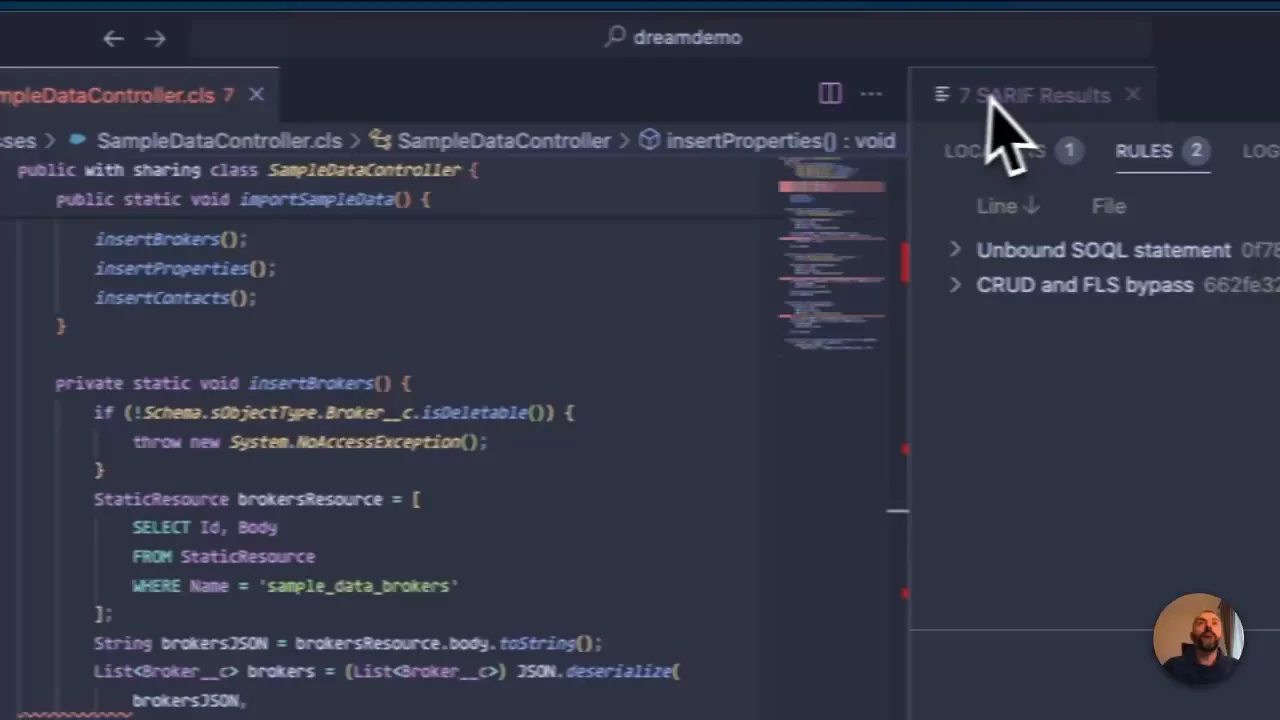Click the search icon in command center
Screen dimensions: 1280x720
point(615,37)
